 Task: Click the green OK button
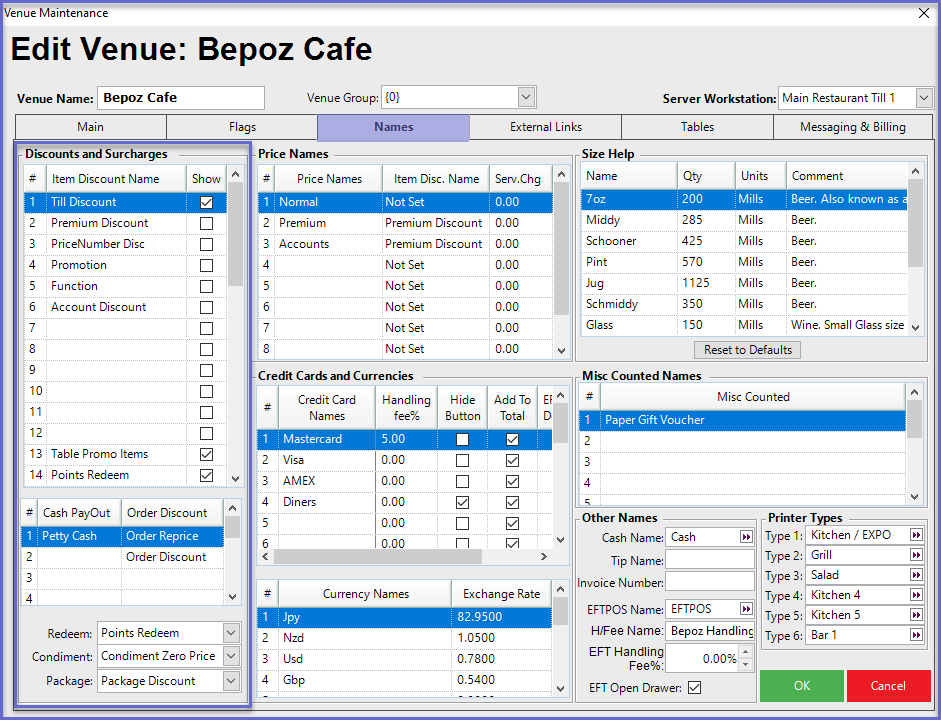click(x=801, y=686)
